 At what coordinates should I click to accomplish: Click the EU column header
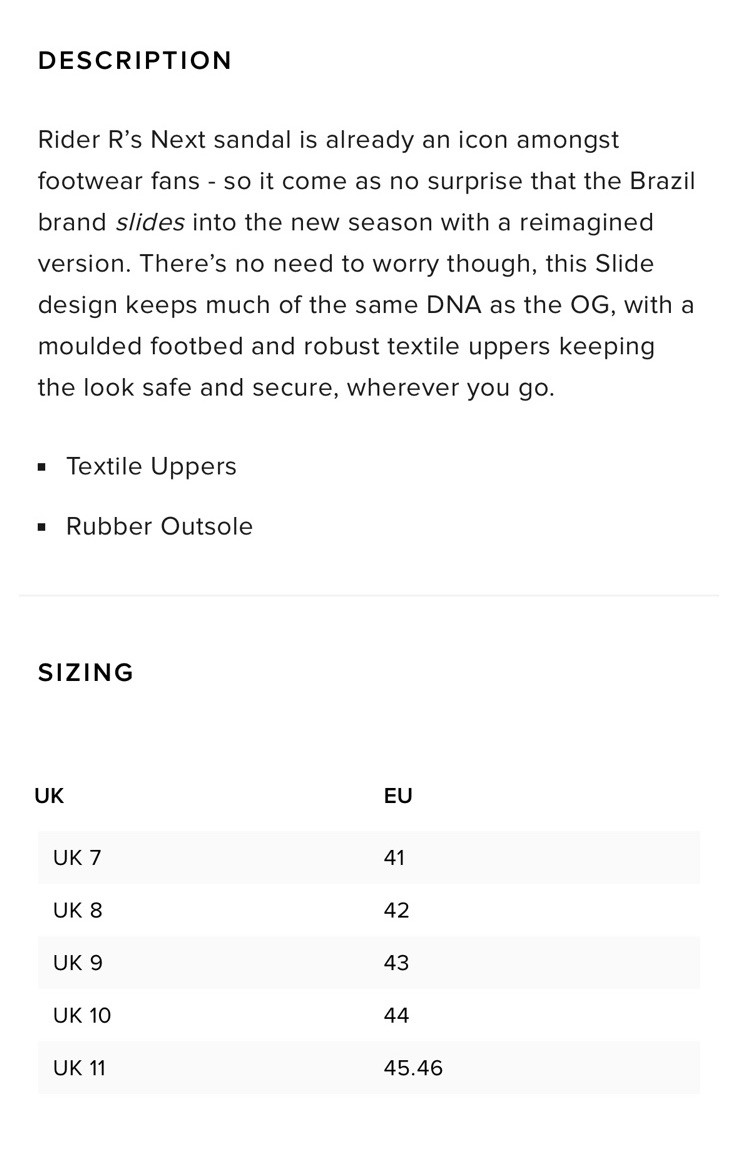pos(398,795)
